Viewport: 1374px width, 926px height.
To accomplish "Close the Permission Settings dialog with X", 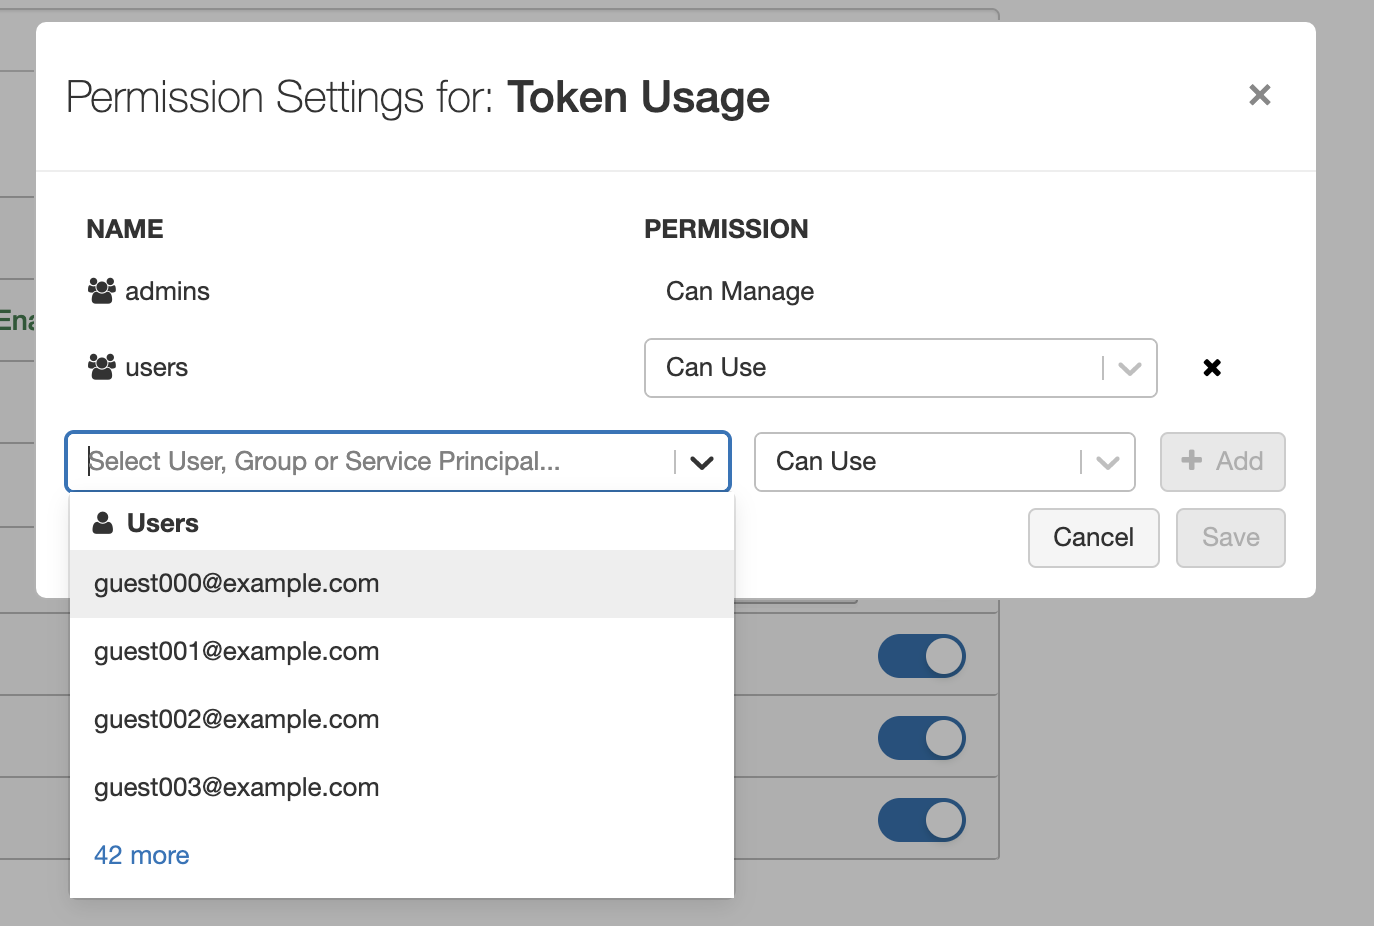I will (1259, 95).
